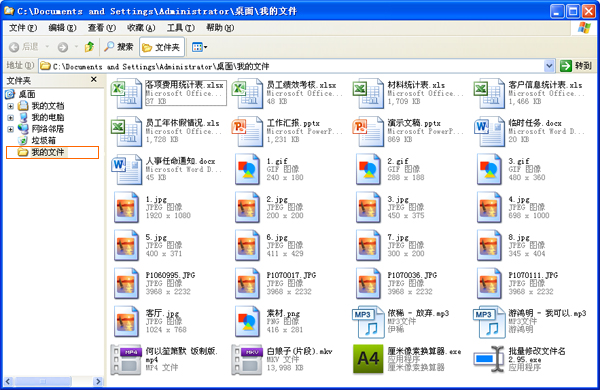Select the 3.jpg picture icon
The height and width of the screenshot is (390, 600).
pos(368,207)
